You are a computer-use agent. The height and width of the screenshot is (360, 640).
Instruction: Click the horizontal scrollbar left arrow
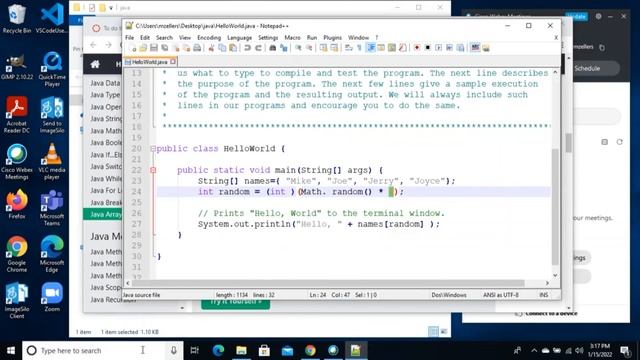tap(128, 283)
